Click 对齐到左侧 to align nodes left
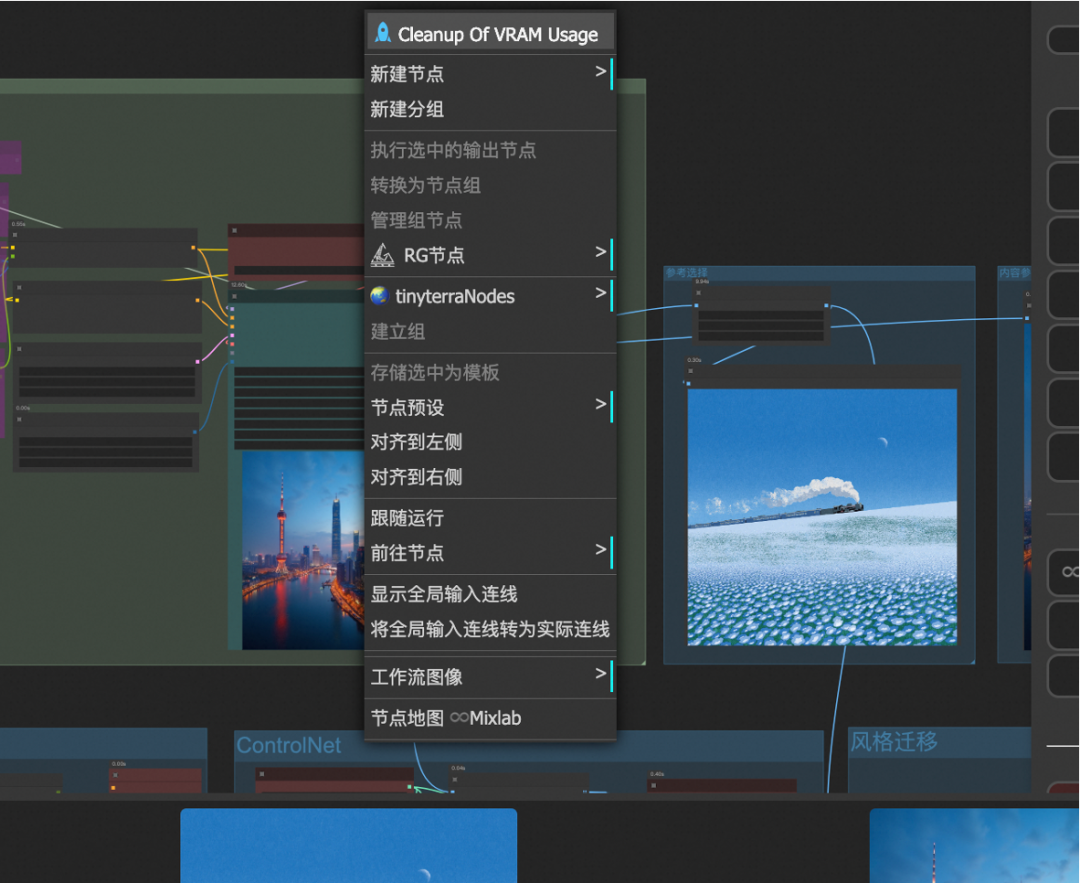The image size is (1080, 883). pyautogui.click(x=416, y=442)
